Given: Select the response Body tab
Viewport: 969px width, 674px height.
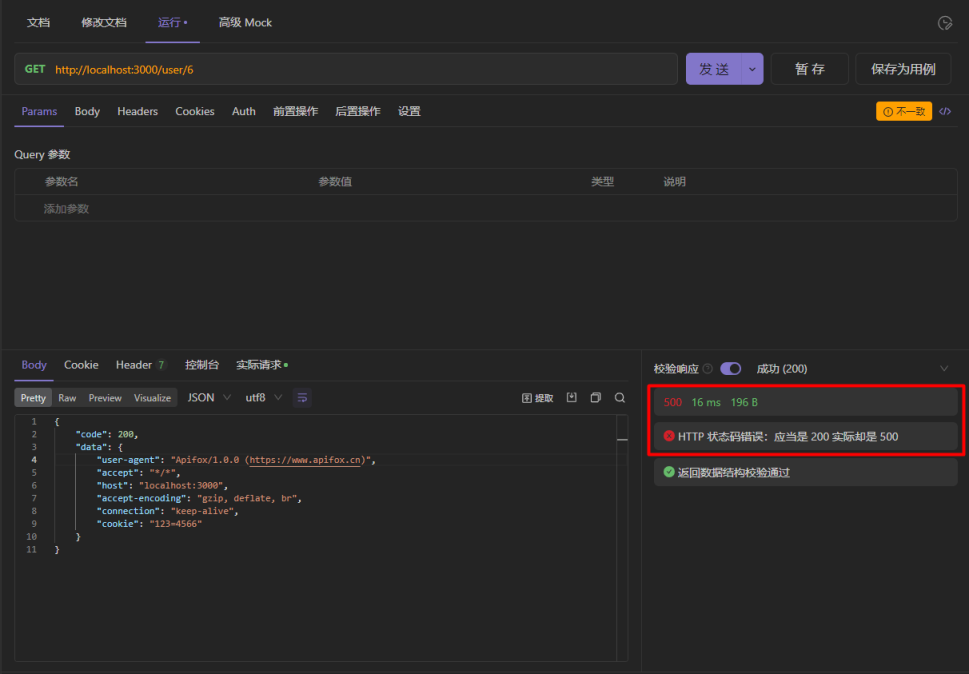Looking at the screenshot, I should (x=34, y=365).
